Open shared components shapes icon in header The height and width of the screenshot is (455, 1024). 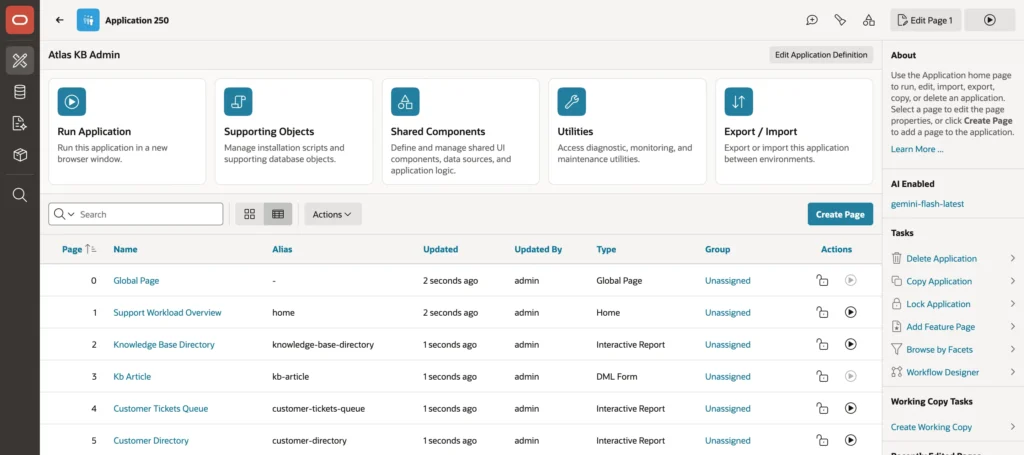[869, 20]
